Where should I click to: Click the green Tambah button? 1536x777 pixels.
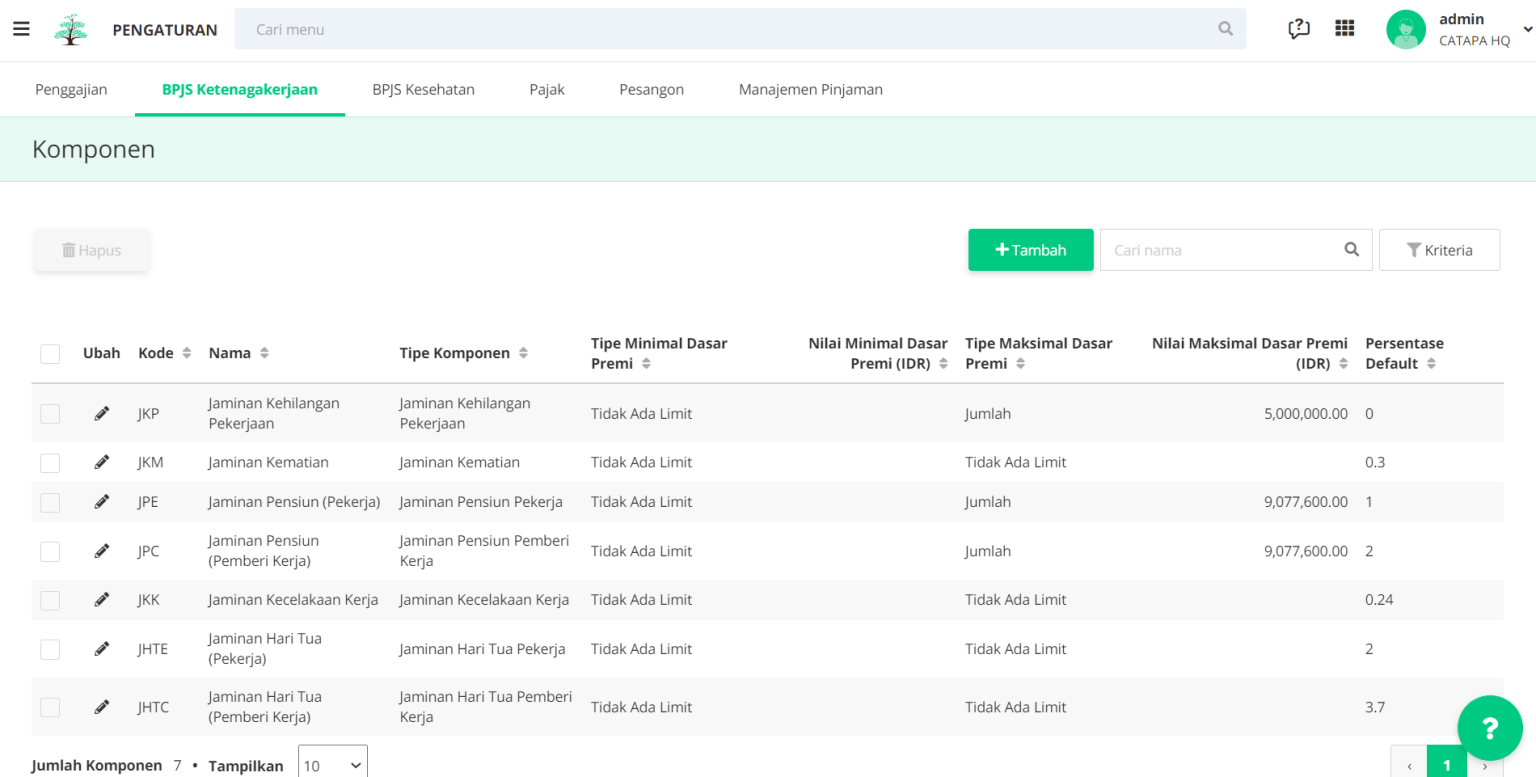[x=1031, y=250]
